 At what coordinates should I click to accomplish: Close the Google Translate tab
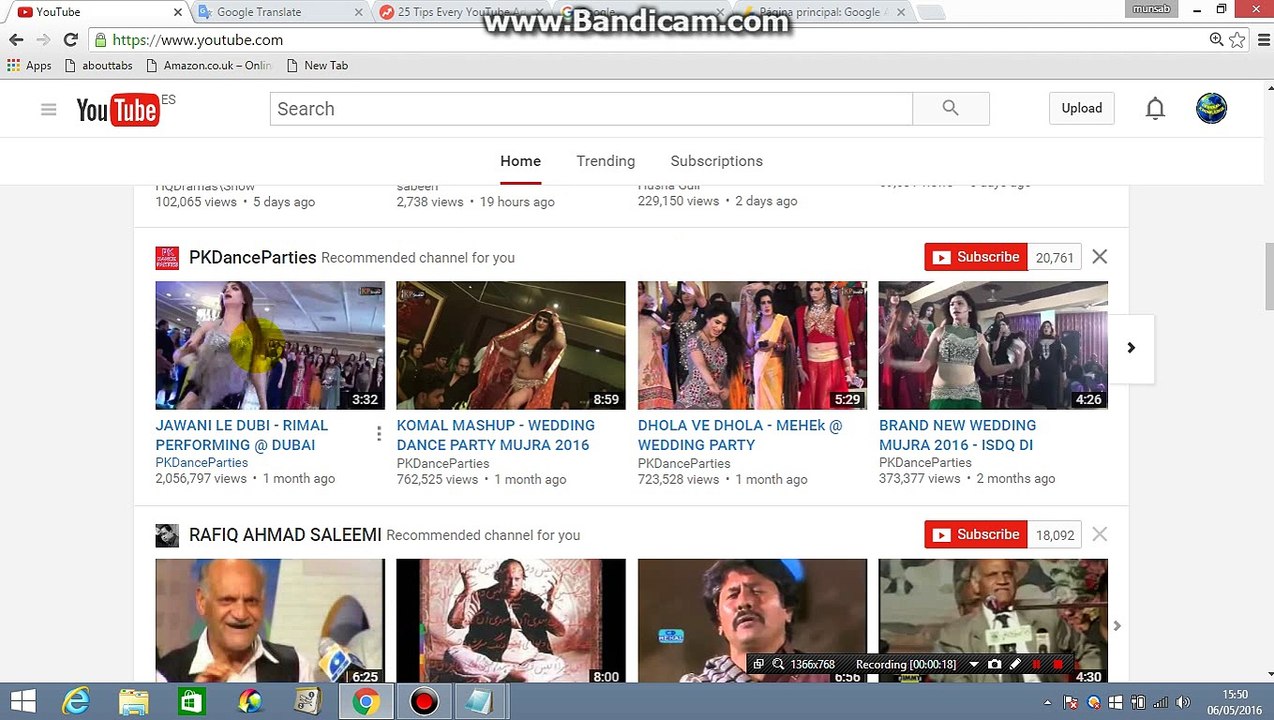[359, 12]
